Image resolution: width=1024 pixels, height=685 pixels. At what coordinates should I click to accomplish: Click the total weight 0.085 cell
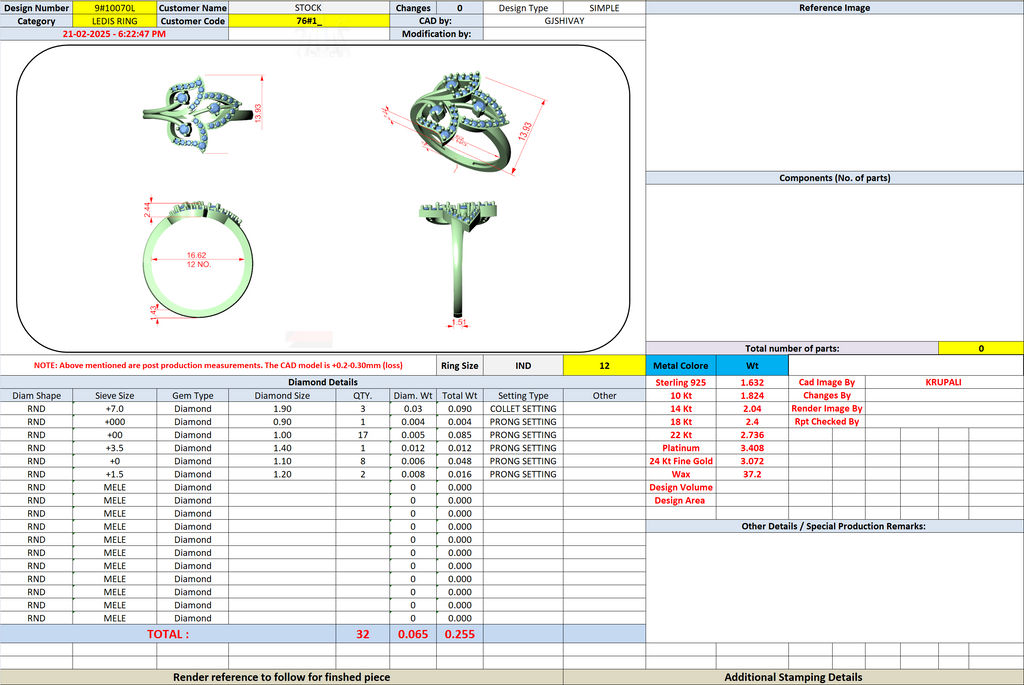click(460, 435)
